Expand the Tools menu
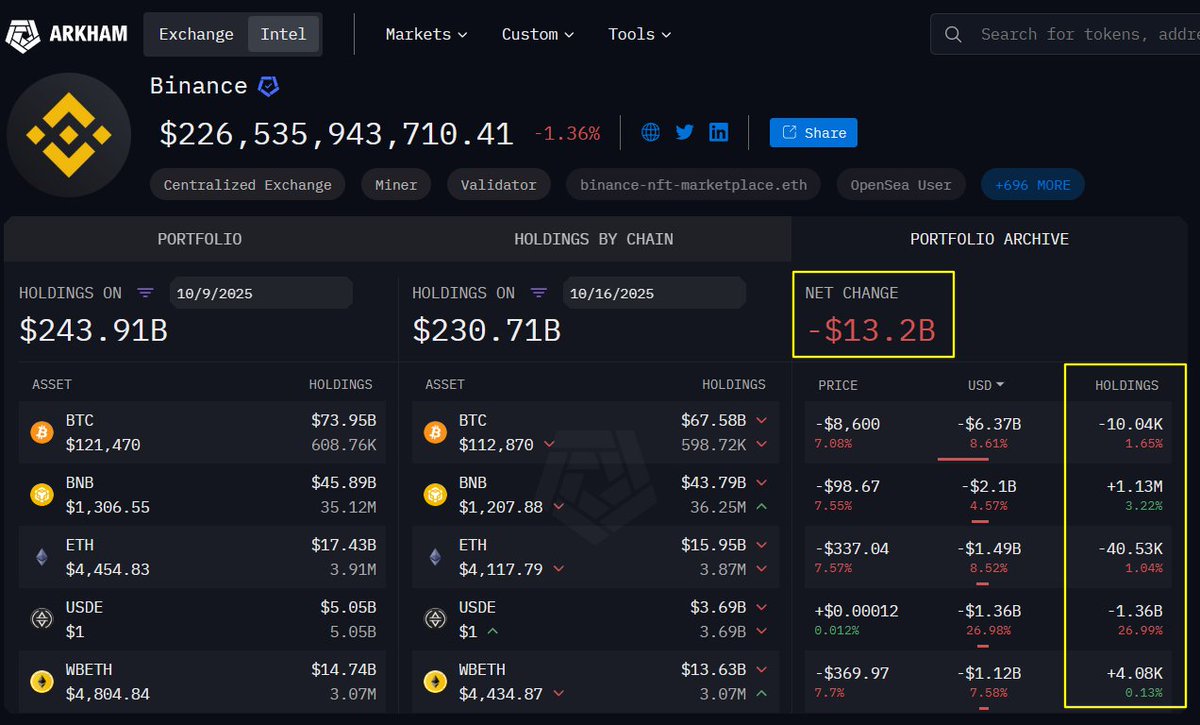This screenshot has width=1200, height=725. click(x=639, y=34)
